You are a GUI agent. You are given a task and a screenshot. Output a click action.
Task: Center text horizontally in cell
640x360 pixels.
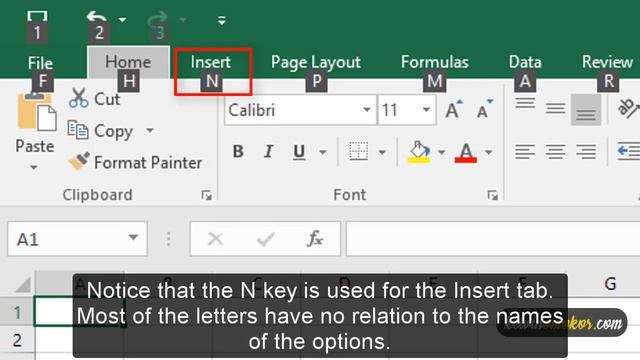556,152
